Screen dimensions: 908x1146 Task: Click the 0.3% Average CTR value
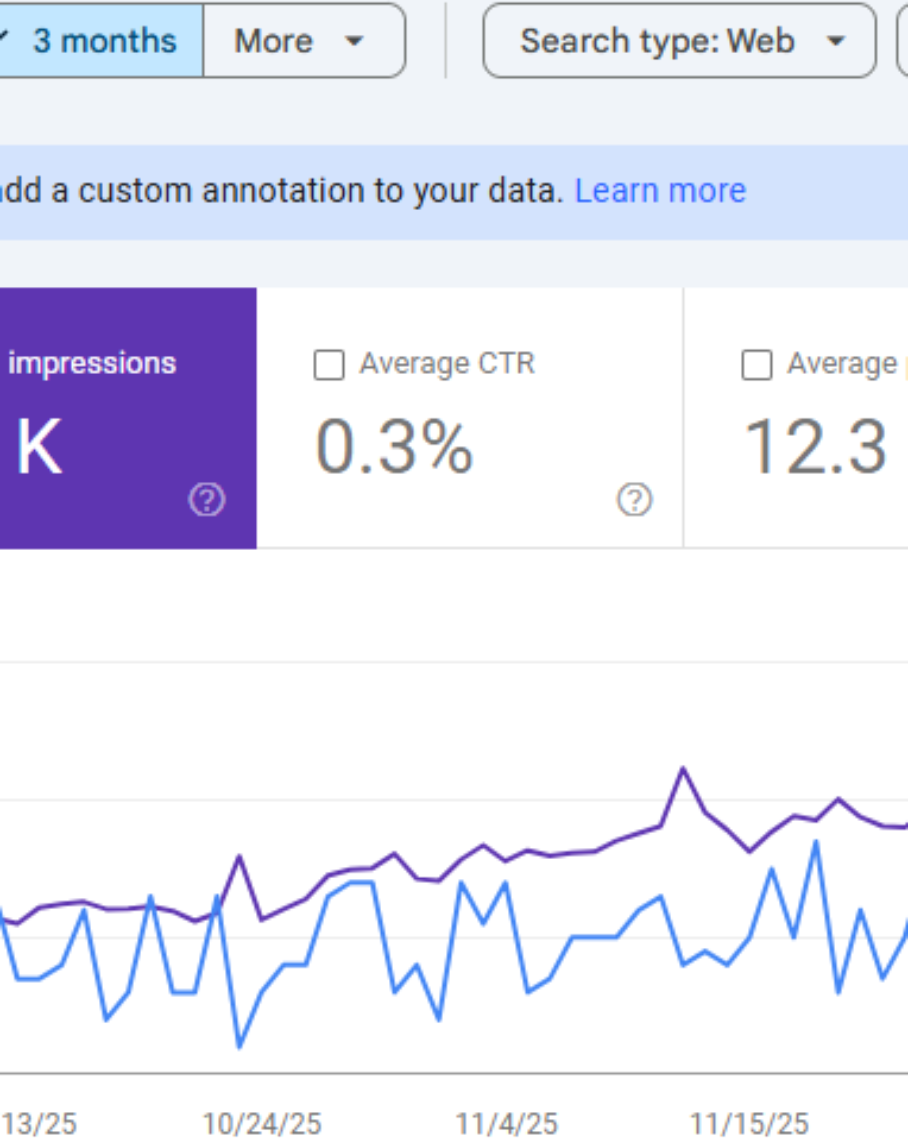[394, 446]
